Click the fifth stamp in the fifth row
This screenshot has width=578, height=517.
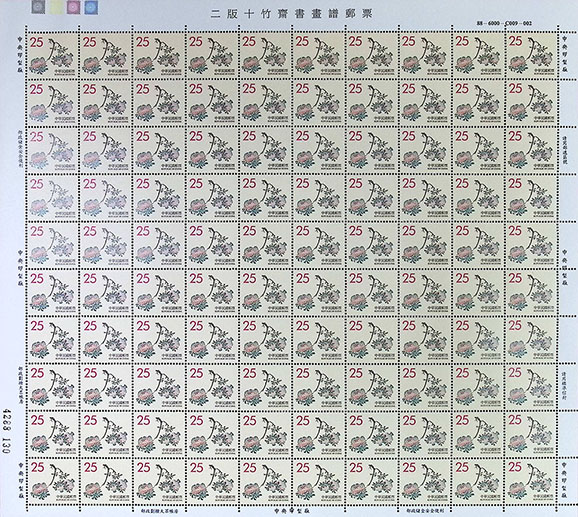point(265,244)
